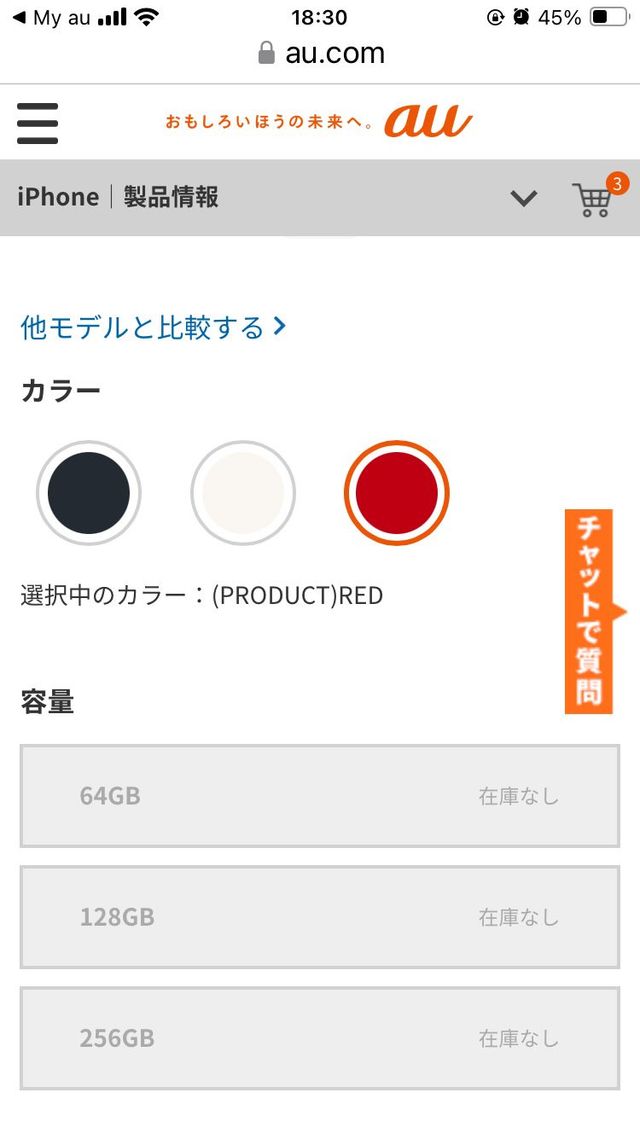Viewport: 640px width, 1138px height.
Task: Tap the back arrow to My au
Action: click(x=18, y=17)
